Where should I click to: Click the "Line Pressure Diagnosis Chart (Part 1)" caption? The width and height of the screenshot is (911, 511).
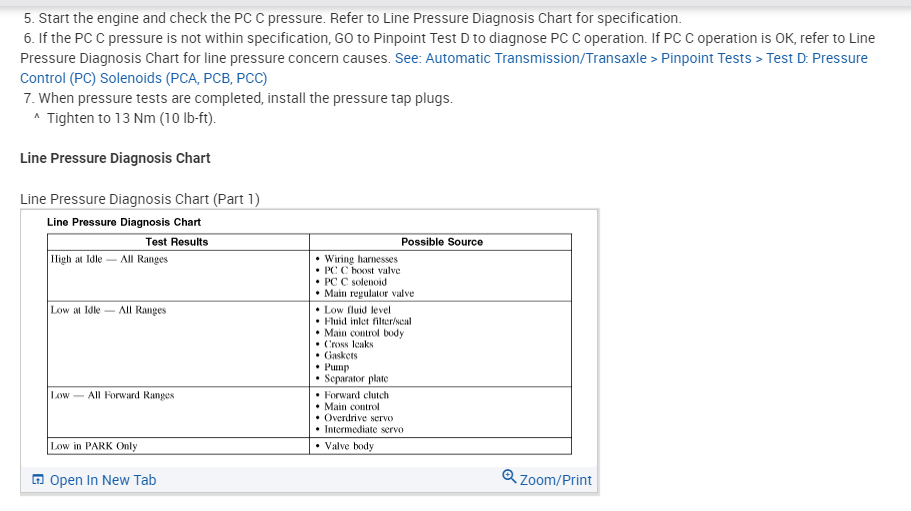point(139,199)
